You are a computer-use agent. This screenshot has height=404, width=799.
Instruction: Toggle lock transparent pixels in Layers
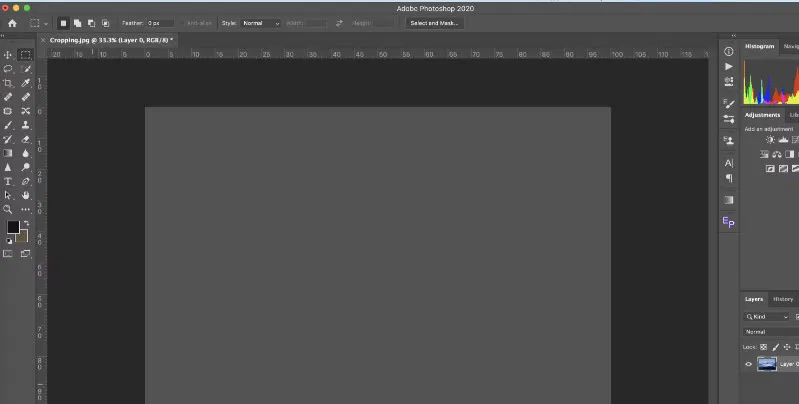click(x=763, y=346)
